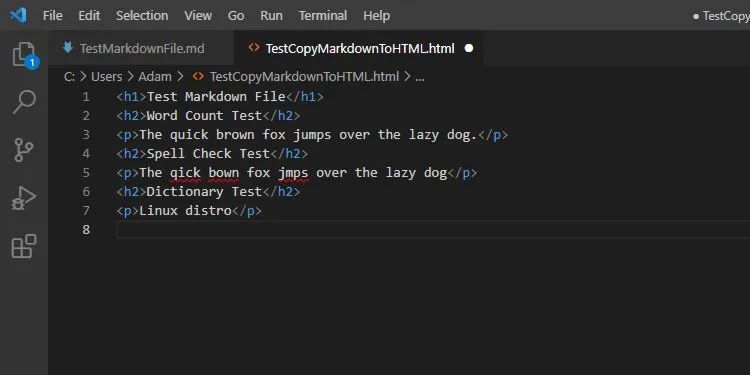Viewport: 750px width, 375px height.
Task: Open the Go menu
Action: [x=236, y=16]
